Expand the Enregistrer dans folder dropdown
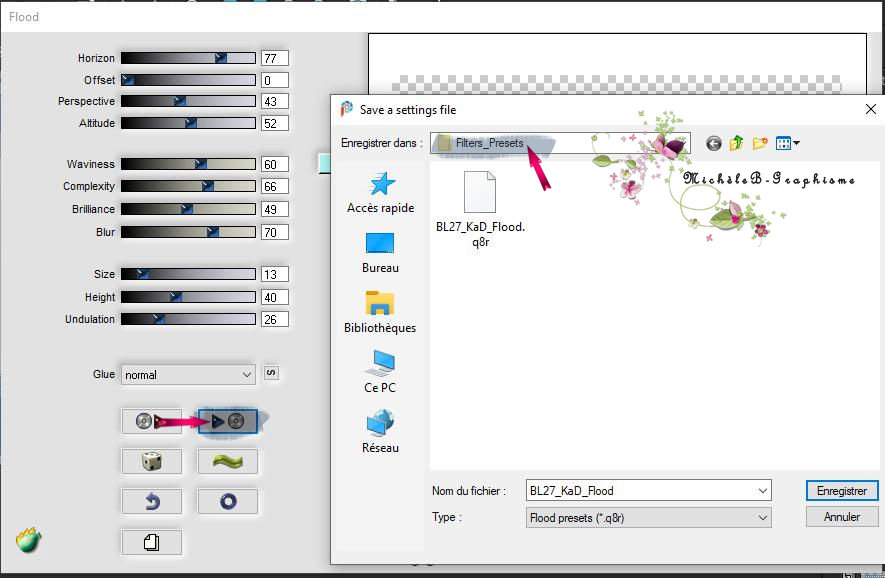The height and width of the screenshot is (578, 885). coord(560,143)
